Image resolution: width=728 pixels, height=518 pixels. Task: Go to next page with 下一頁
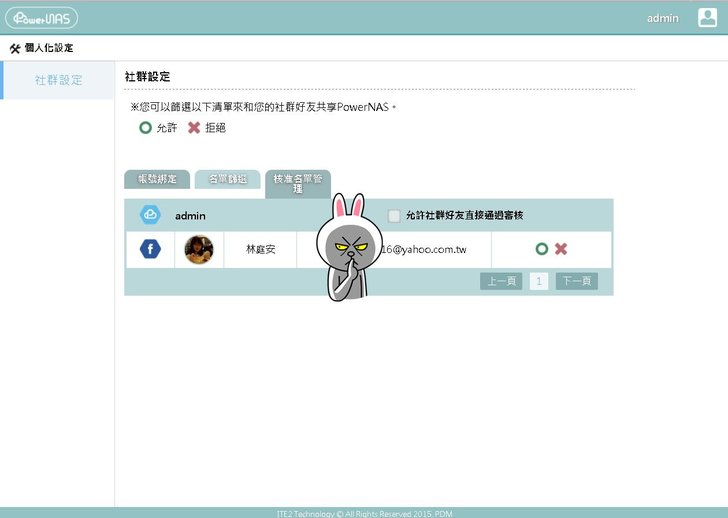pyautogui.click(x=577, y=281)
